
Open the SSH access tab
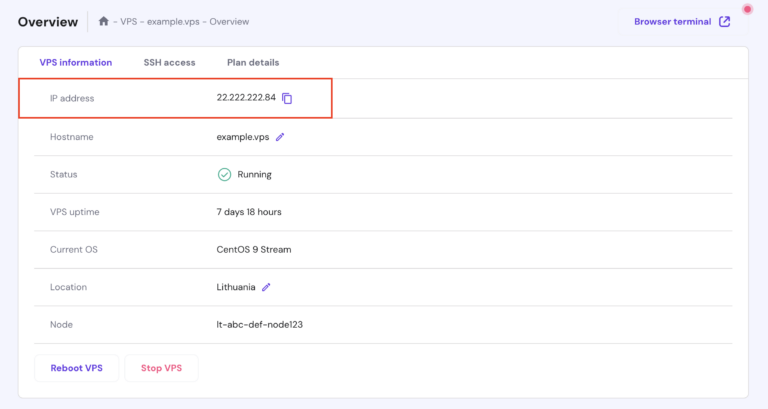point(169,62)
